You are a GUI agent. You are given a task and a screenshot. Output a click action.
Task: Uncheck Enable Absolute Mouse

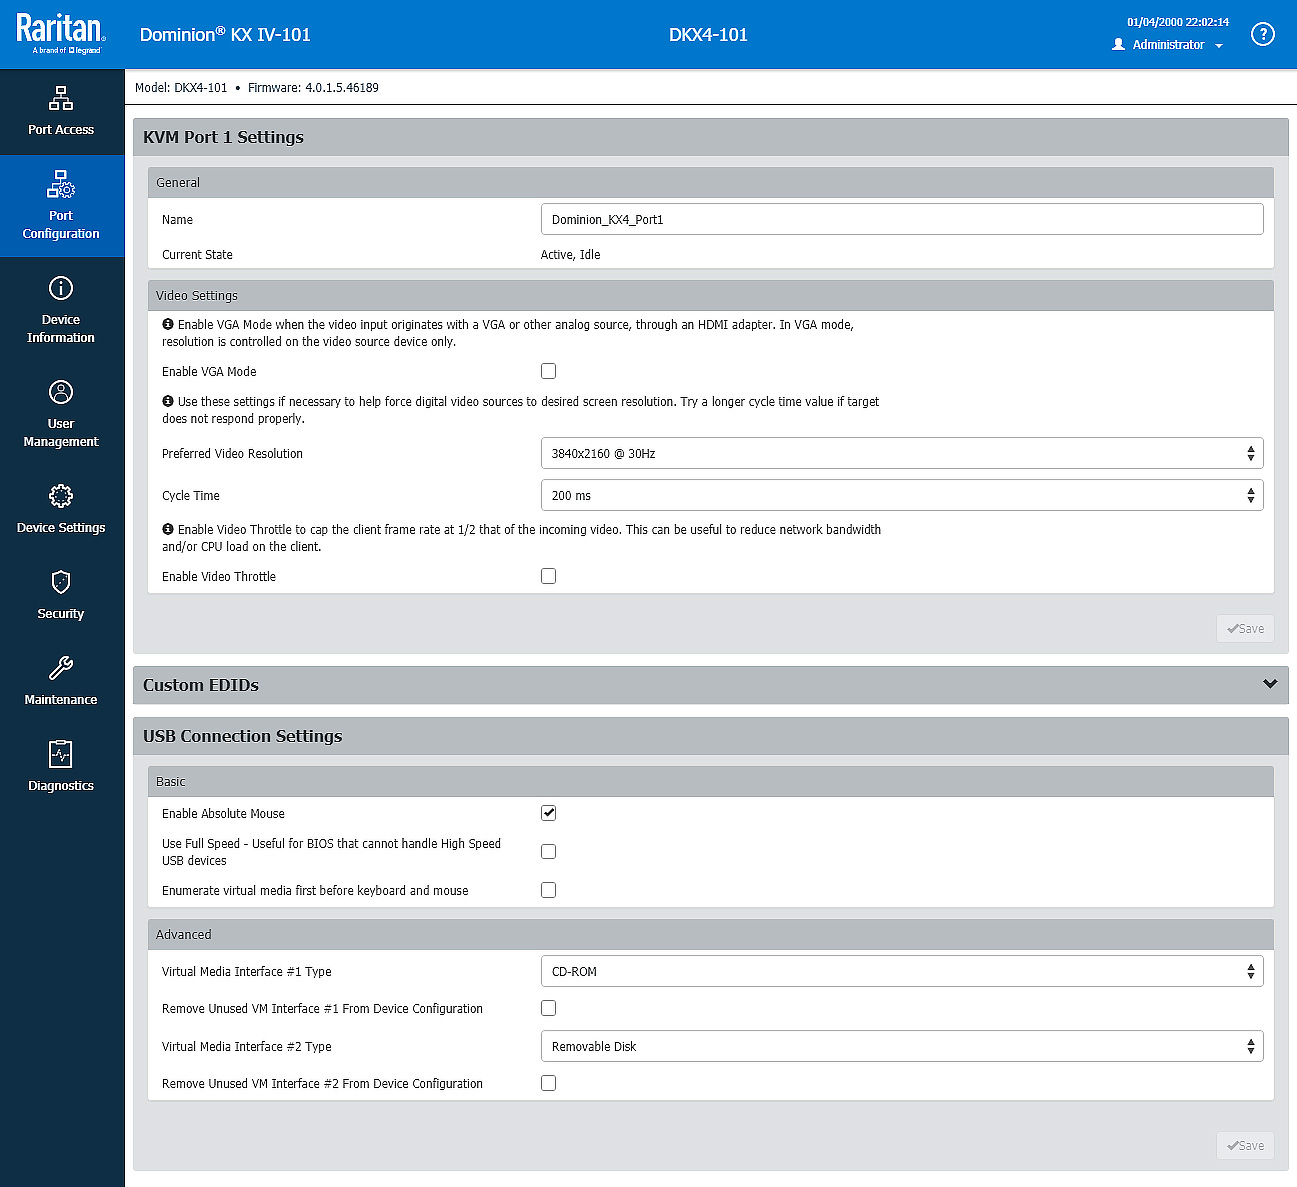[x=548, y=813]
